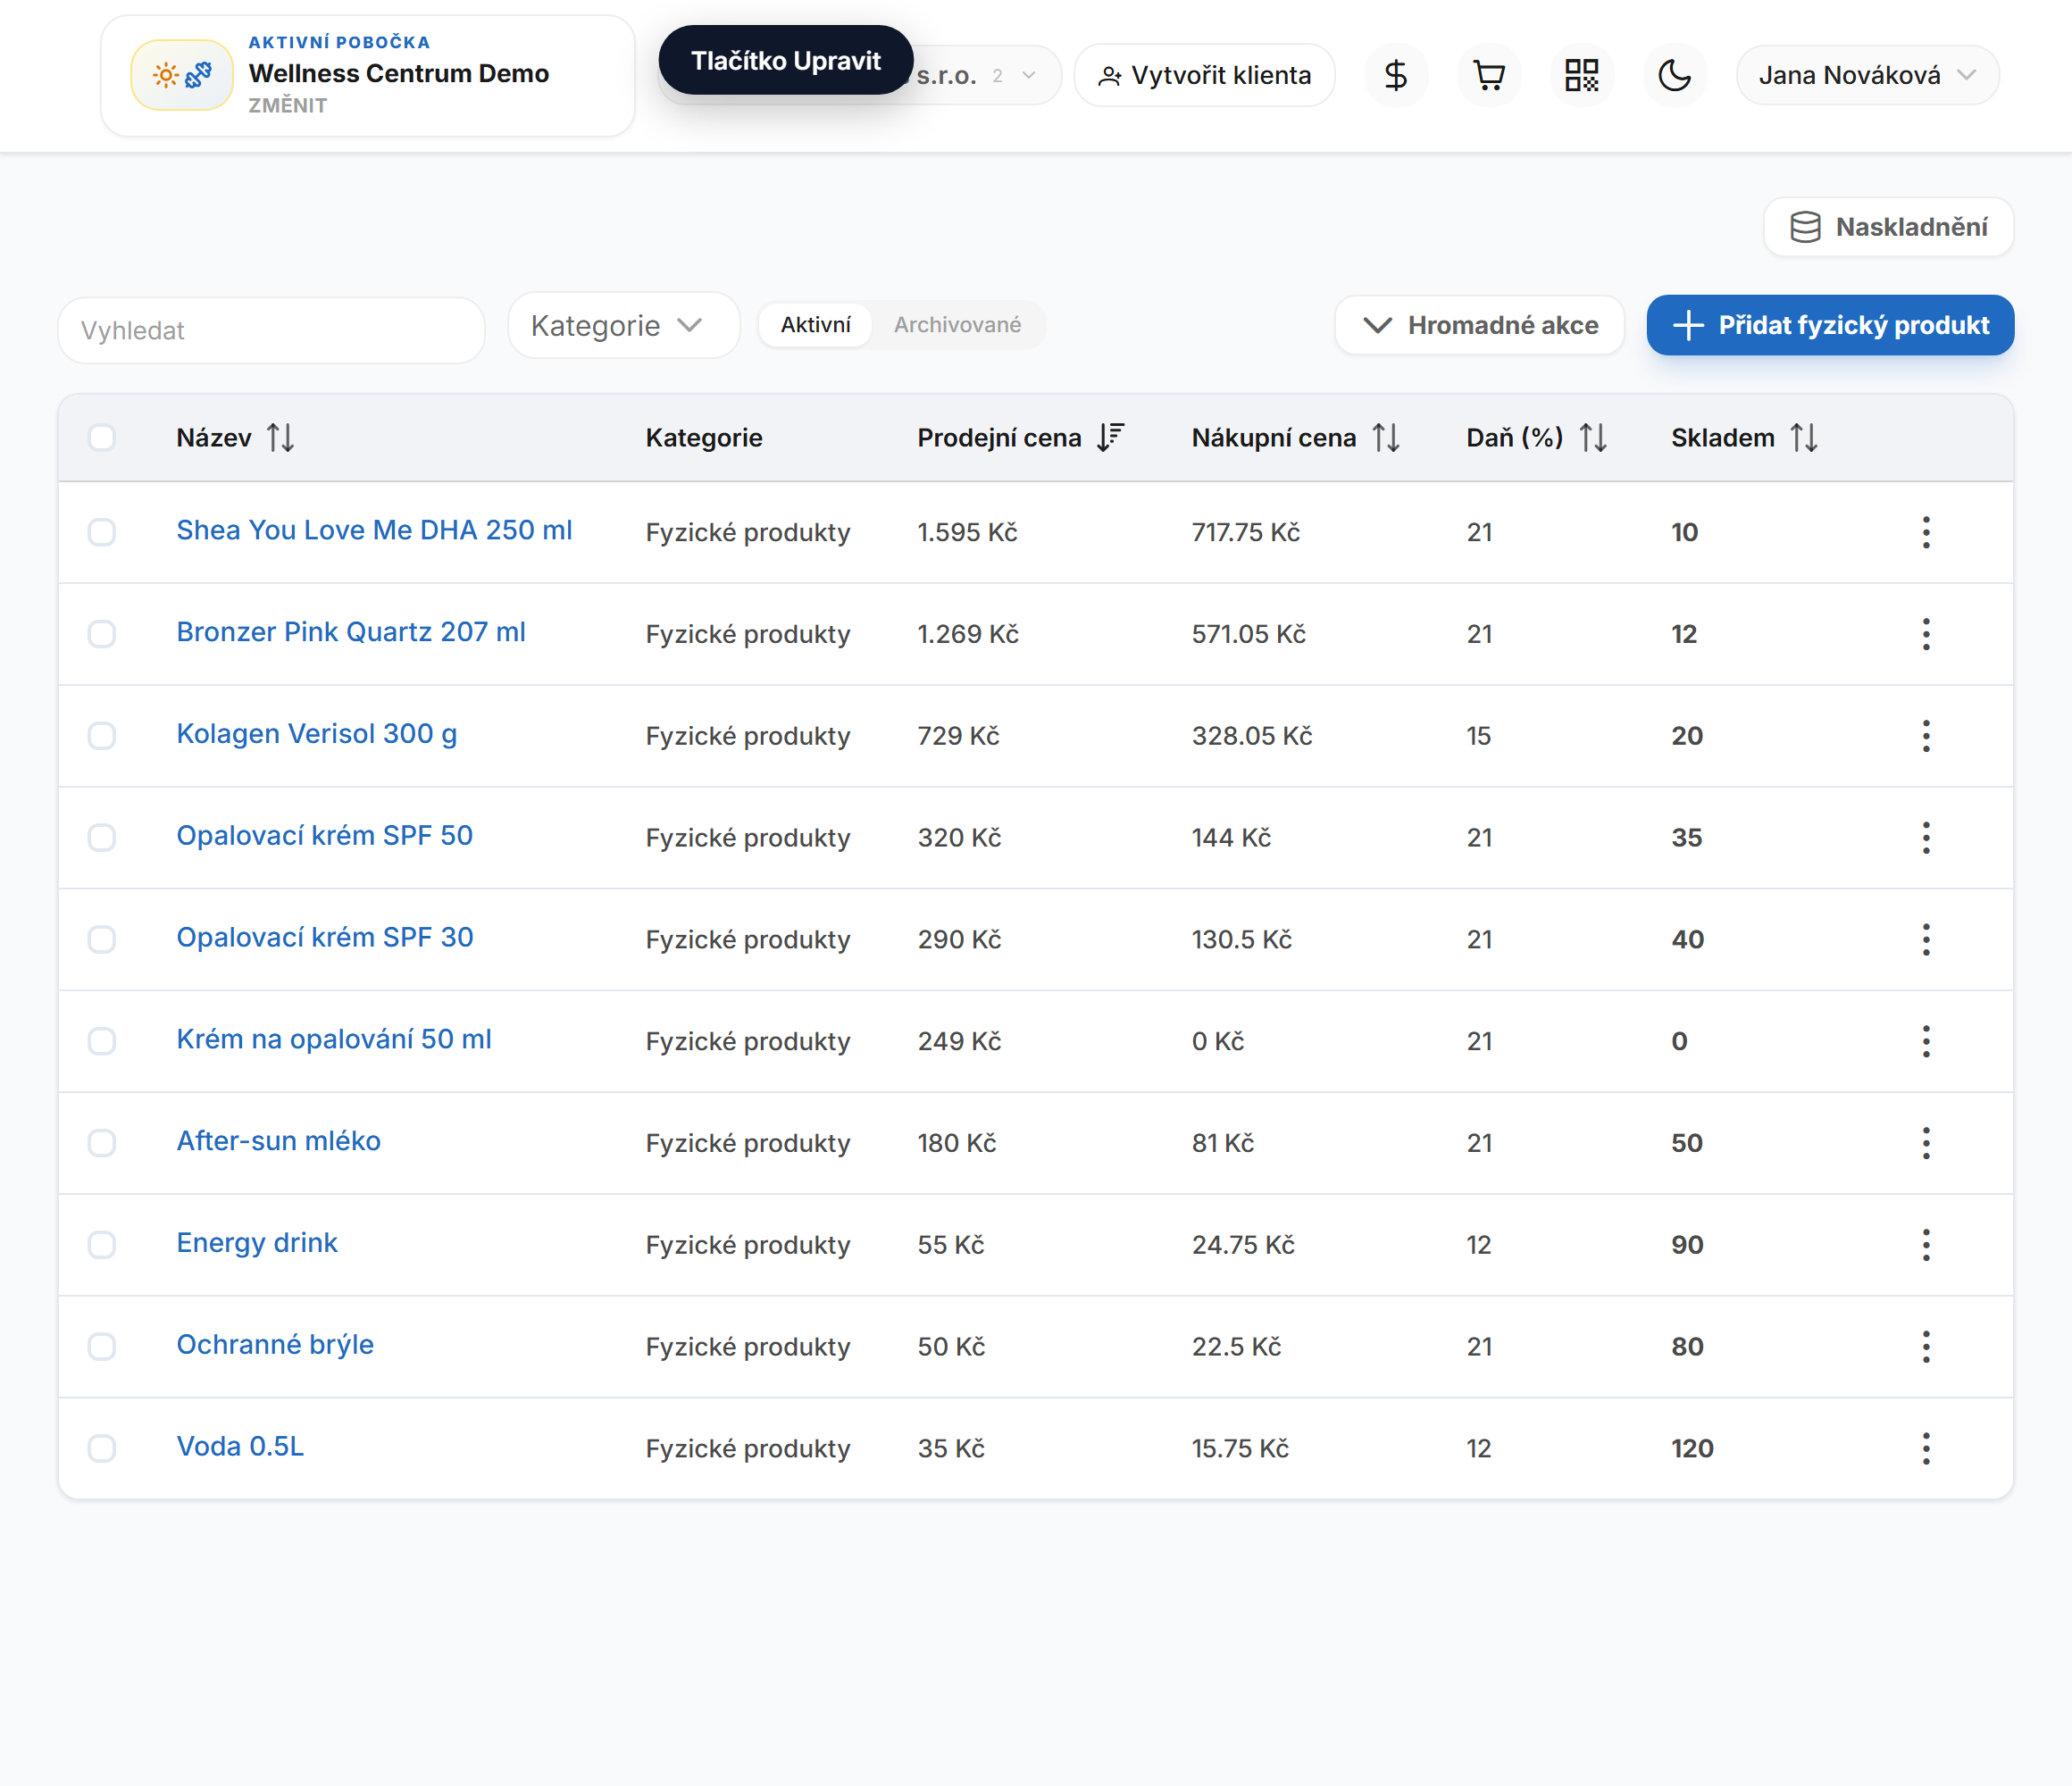Select all rows with header checkbox
This screenshot has height=1786, width=2072.
tap(102, 437)
